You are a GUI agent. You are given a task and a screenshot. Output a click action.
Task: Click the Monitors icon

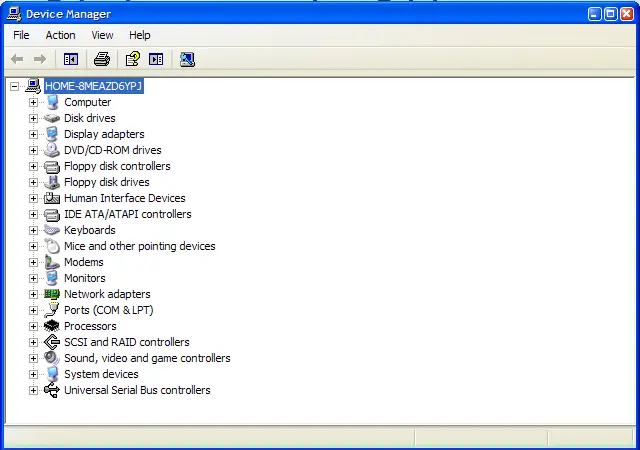52,278
